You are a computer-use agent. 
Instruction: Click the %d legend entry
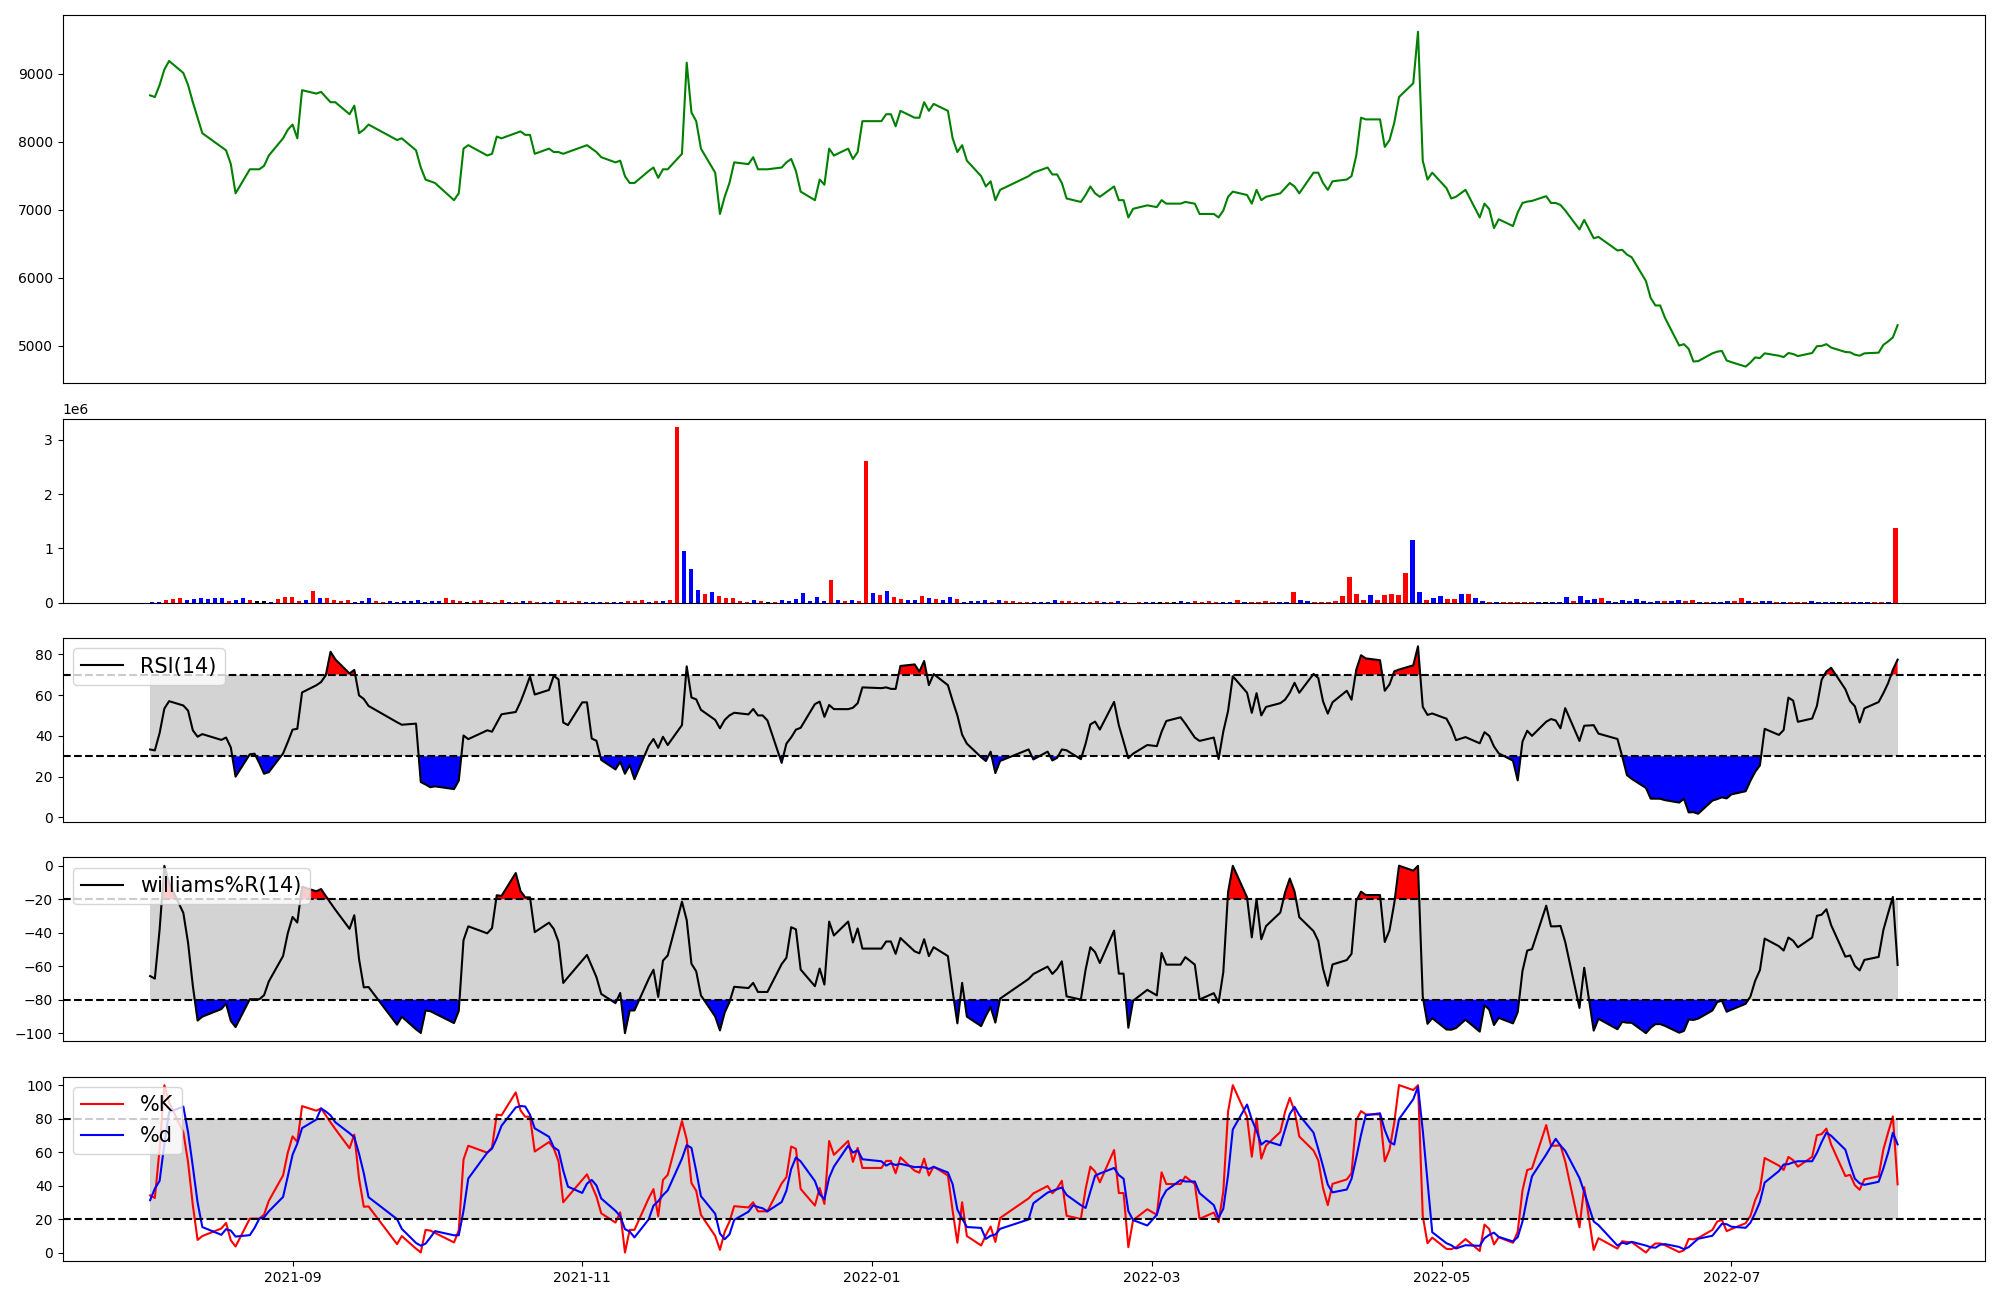pyautogui.click(x=155, y=1135)
